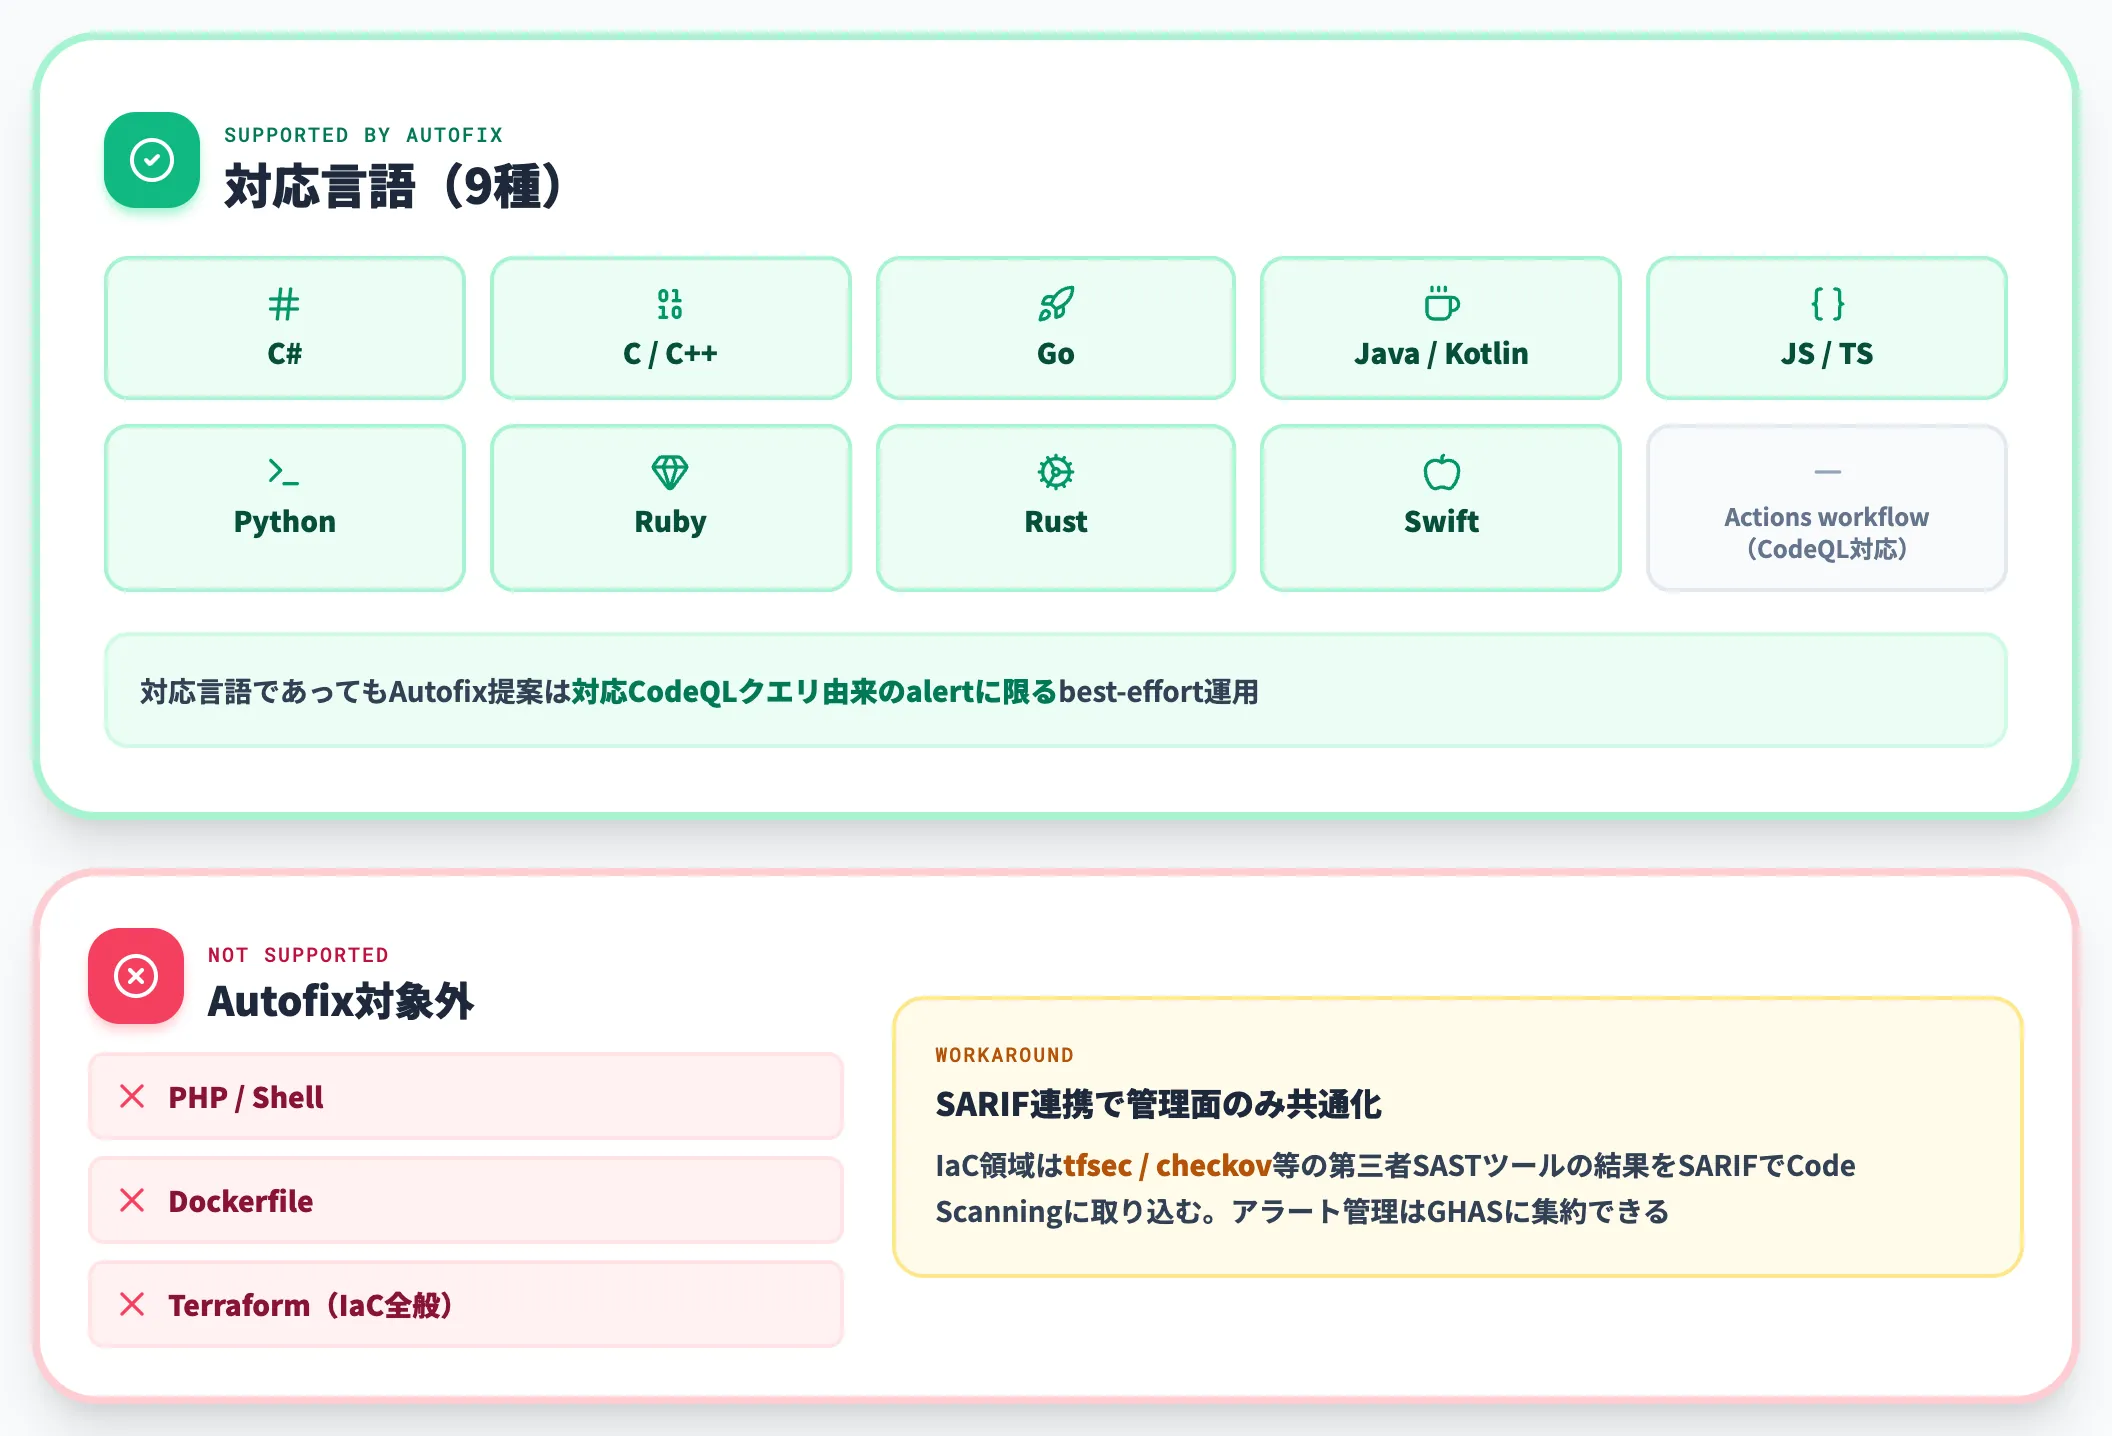Click the gear icon above Rust
The image size is (2112, 1436).
pyautogui.click(x=1056, y=472)
